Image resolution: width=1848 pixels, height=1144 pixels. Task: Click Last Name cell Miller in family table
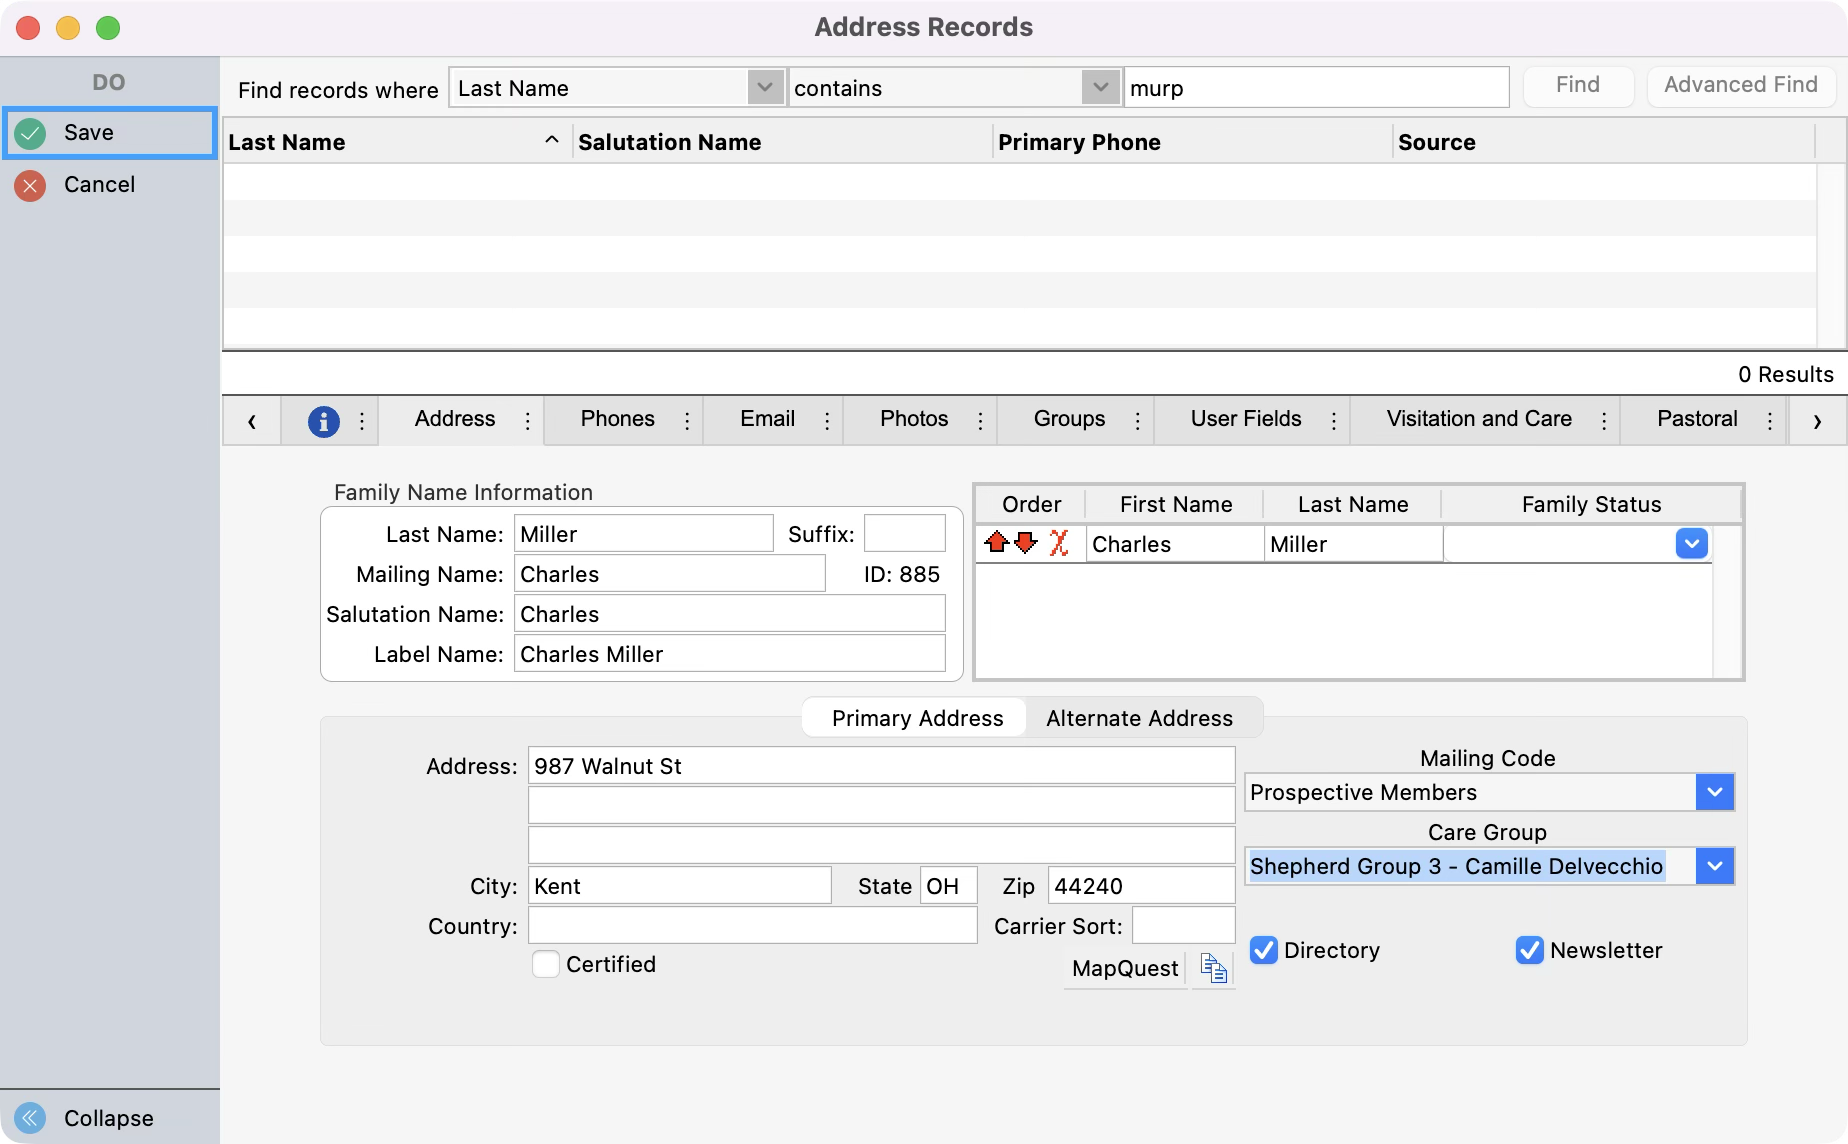click(x=1354, y=544)
